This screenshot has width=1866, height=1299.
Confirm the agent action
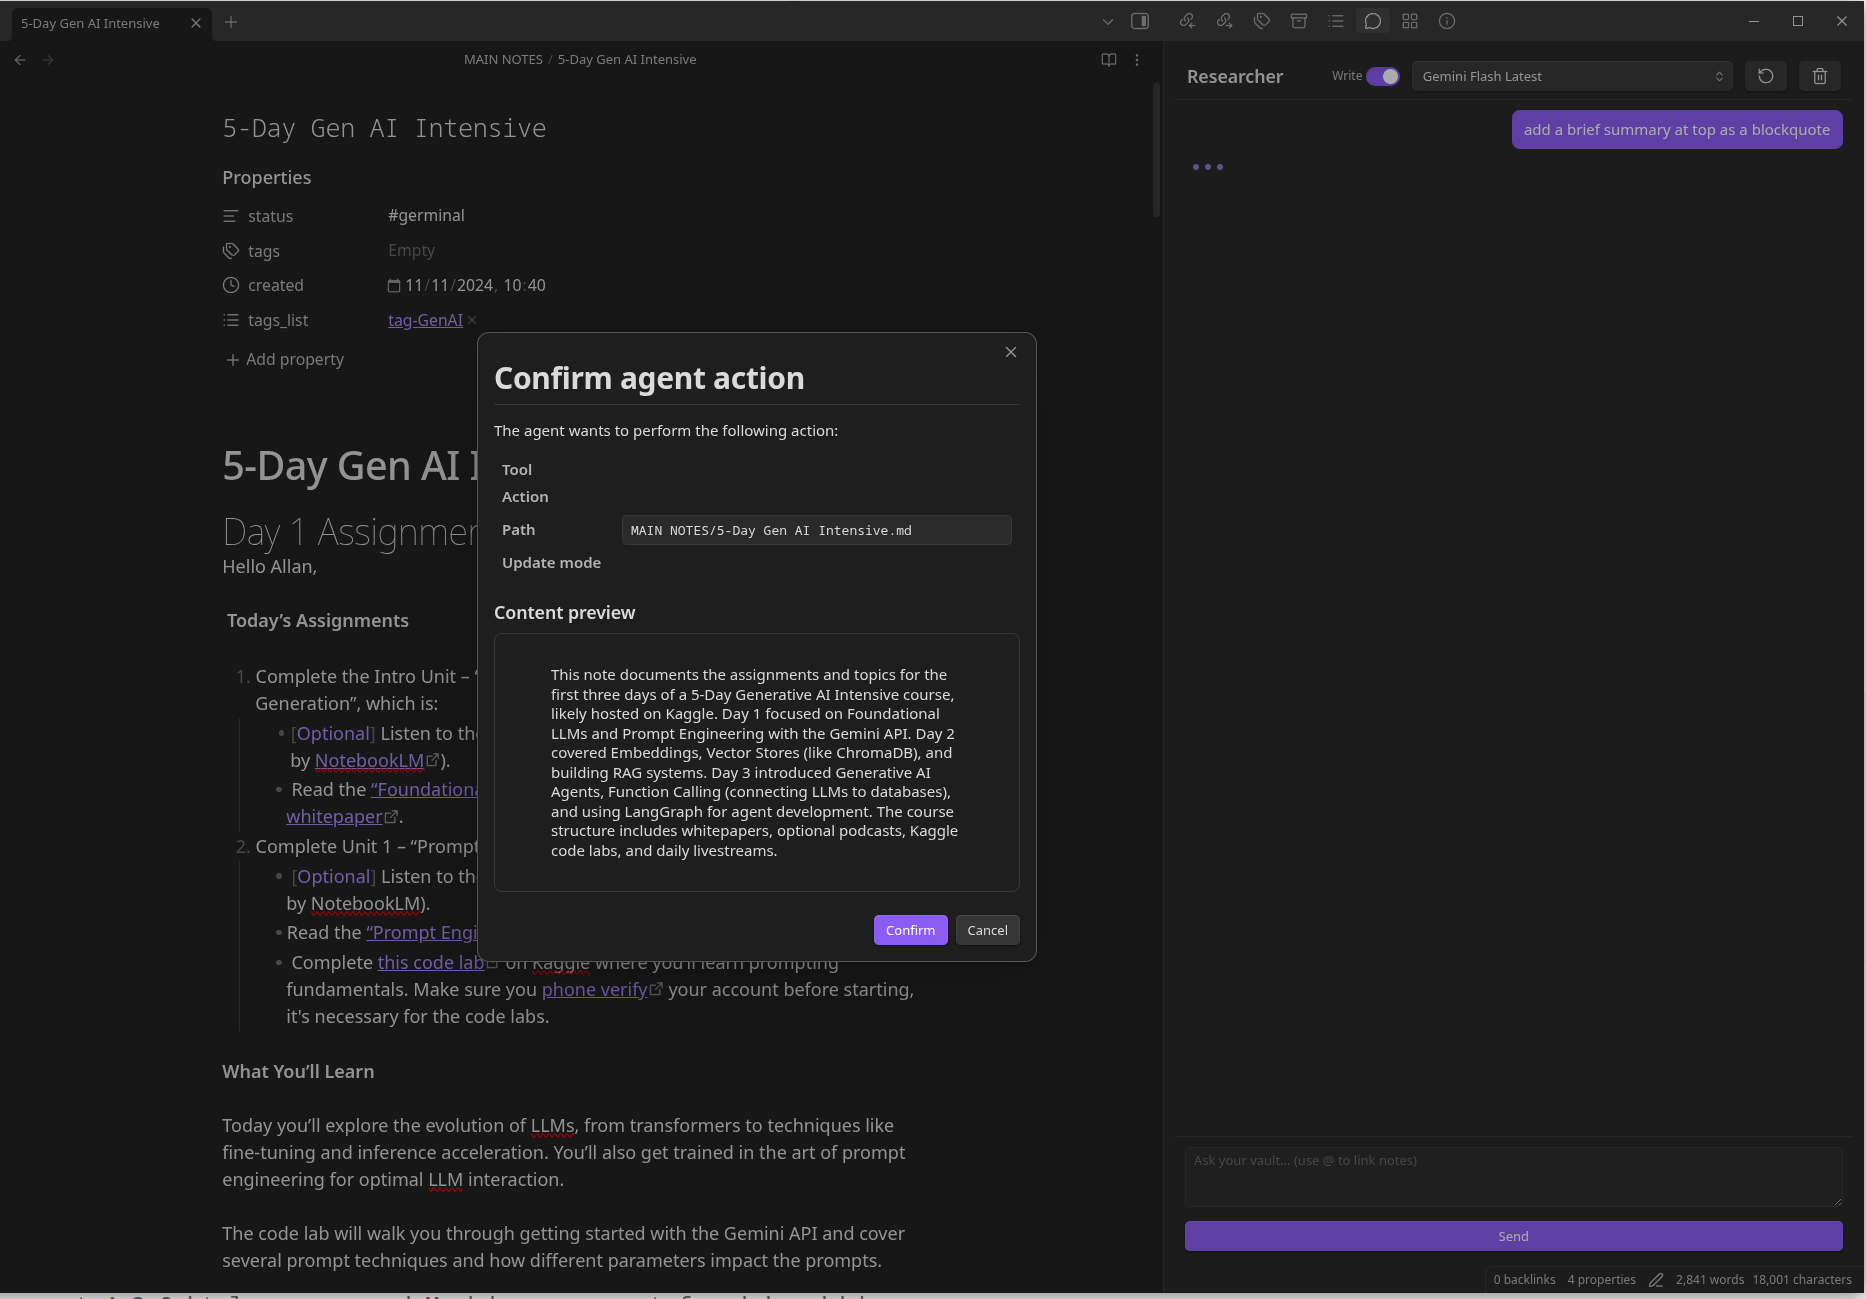pos(910,930)
